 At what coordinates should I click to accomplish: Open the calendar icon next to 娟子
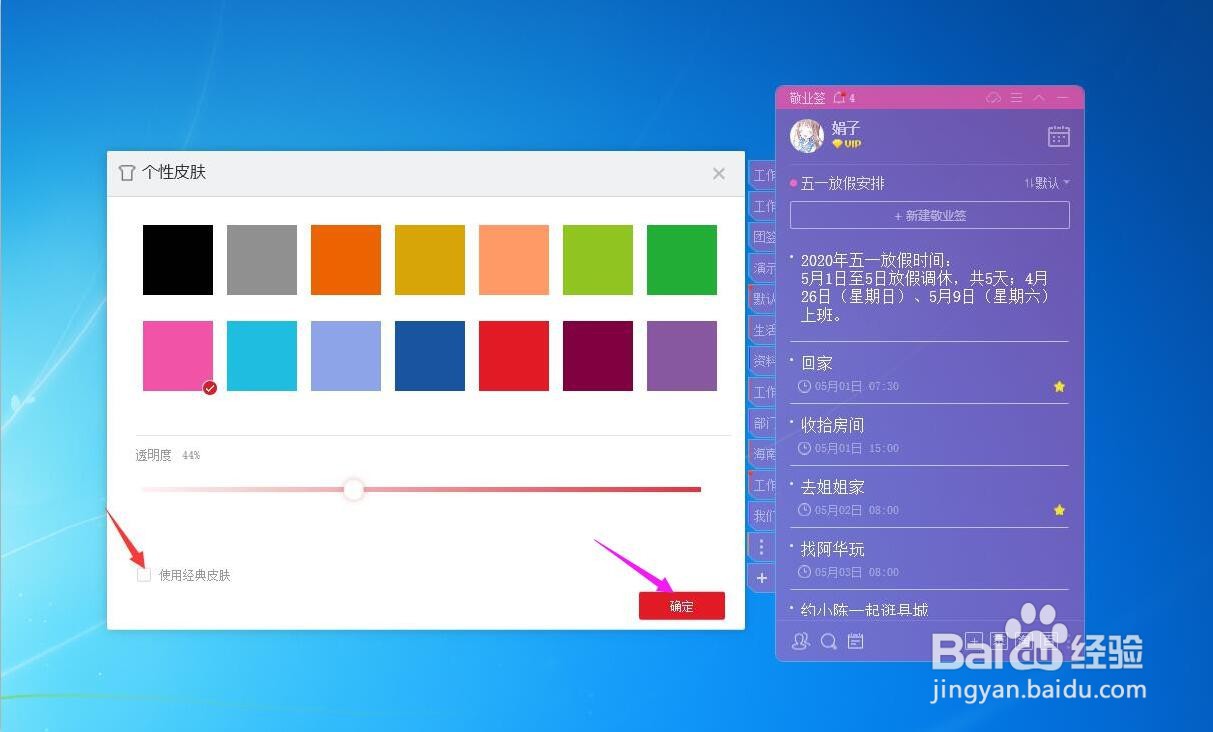(1058, 136)
